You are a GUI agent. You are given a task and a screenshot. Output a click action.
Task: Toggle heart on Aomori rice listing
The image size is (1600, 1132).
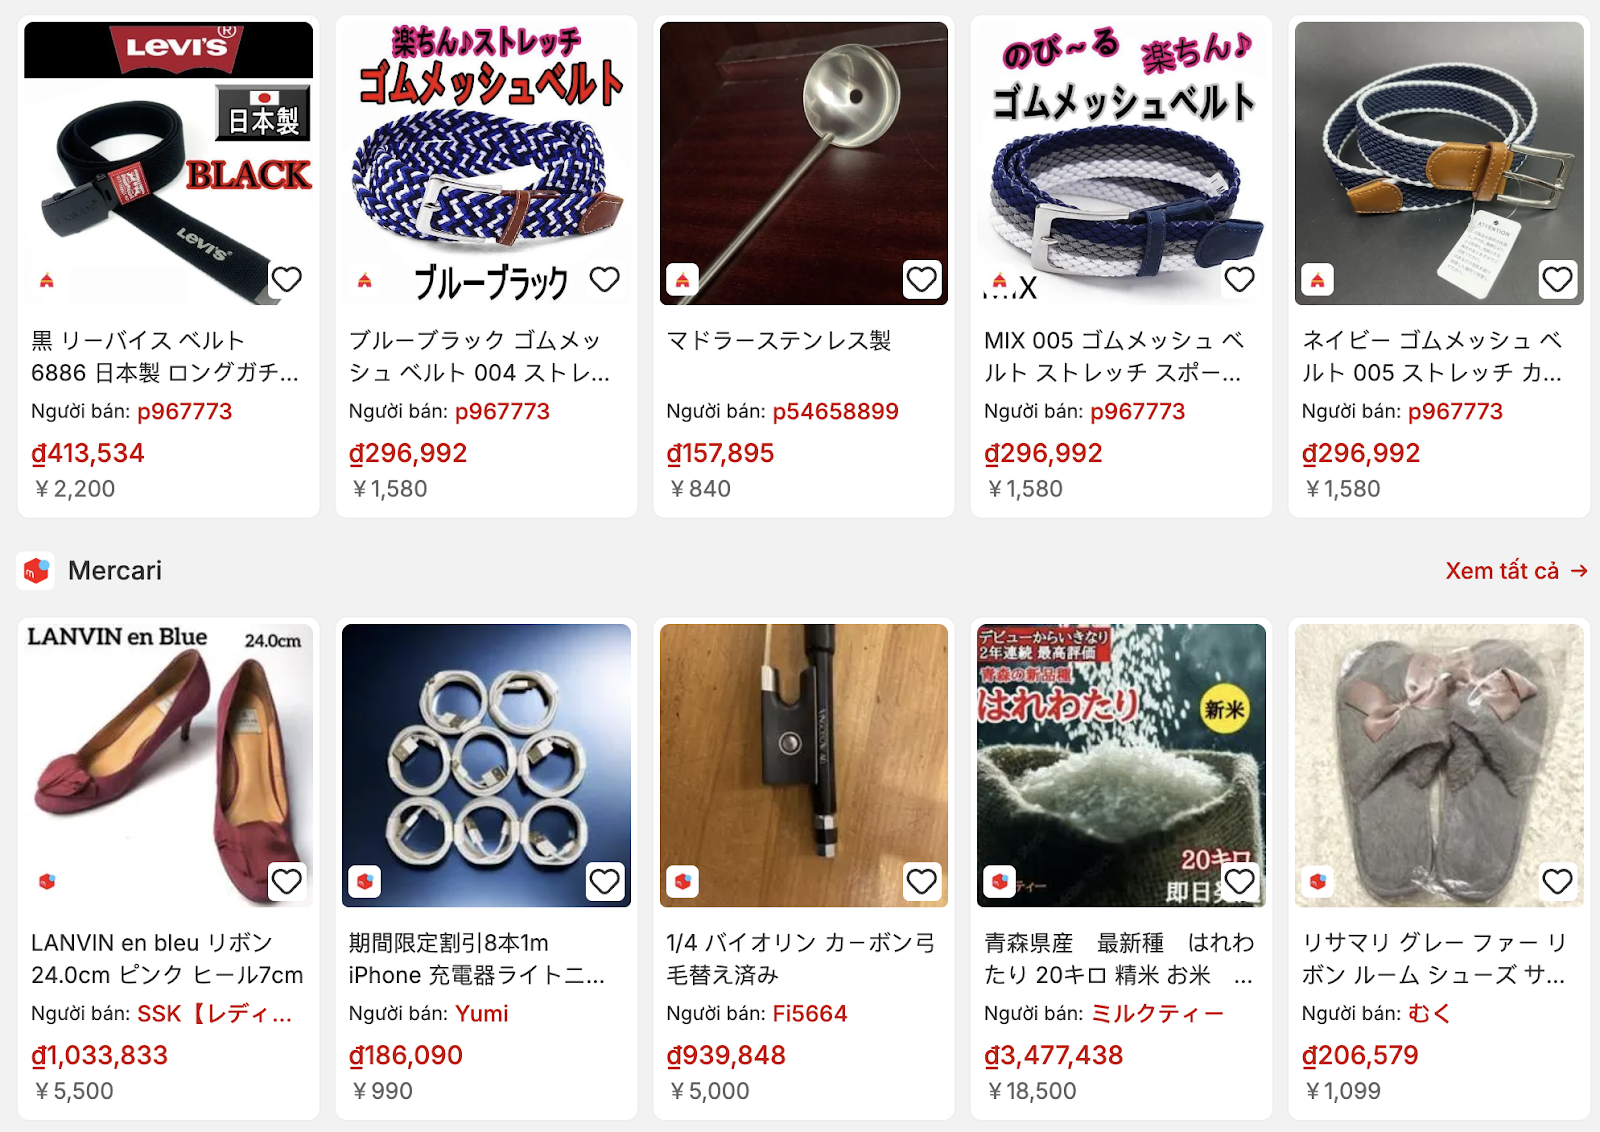1239,882
